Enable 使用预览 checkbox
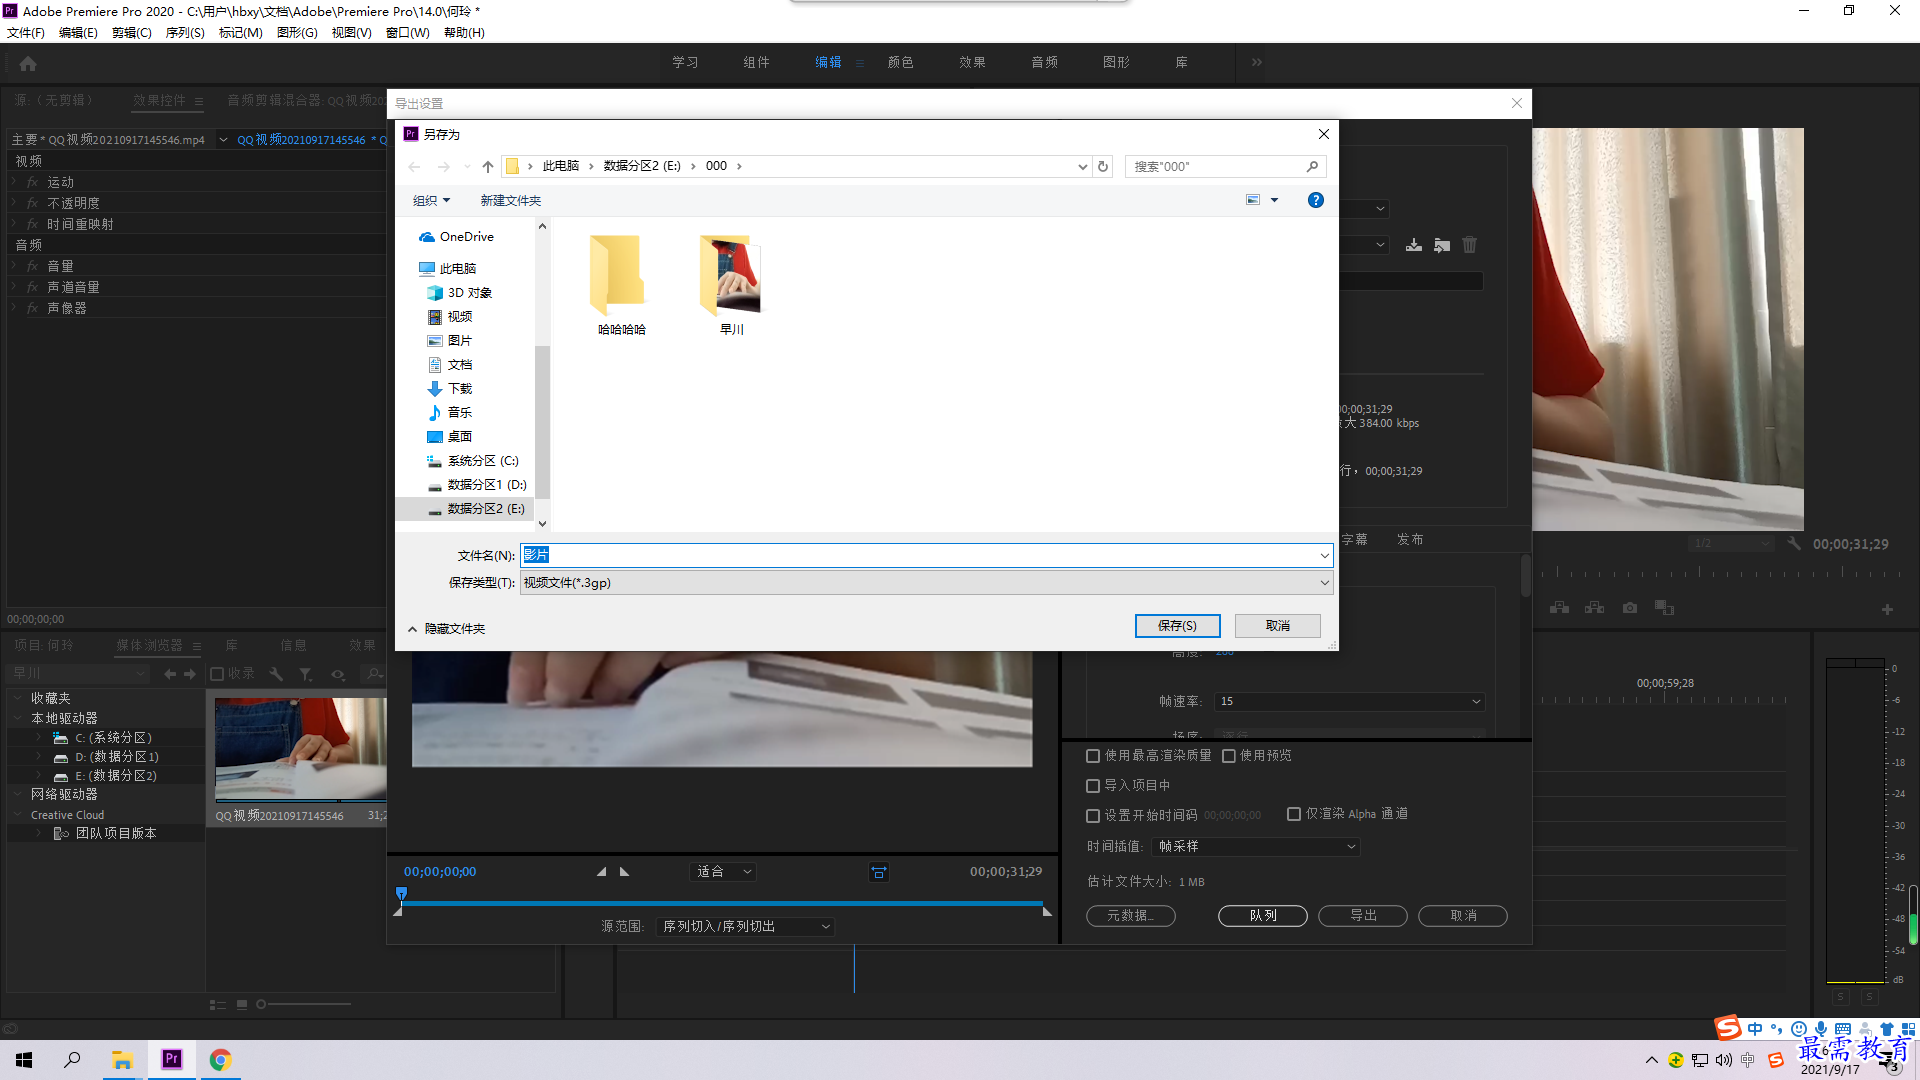 tap(1229, 756)
